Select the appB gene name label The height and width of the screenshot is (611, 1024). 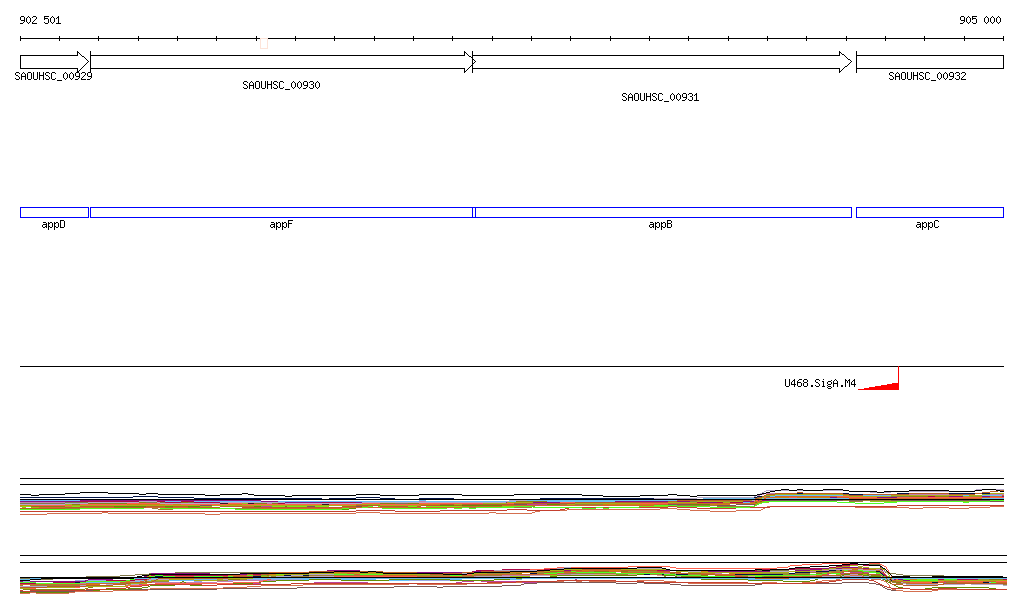point(660,225)
